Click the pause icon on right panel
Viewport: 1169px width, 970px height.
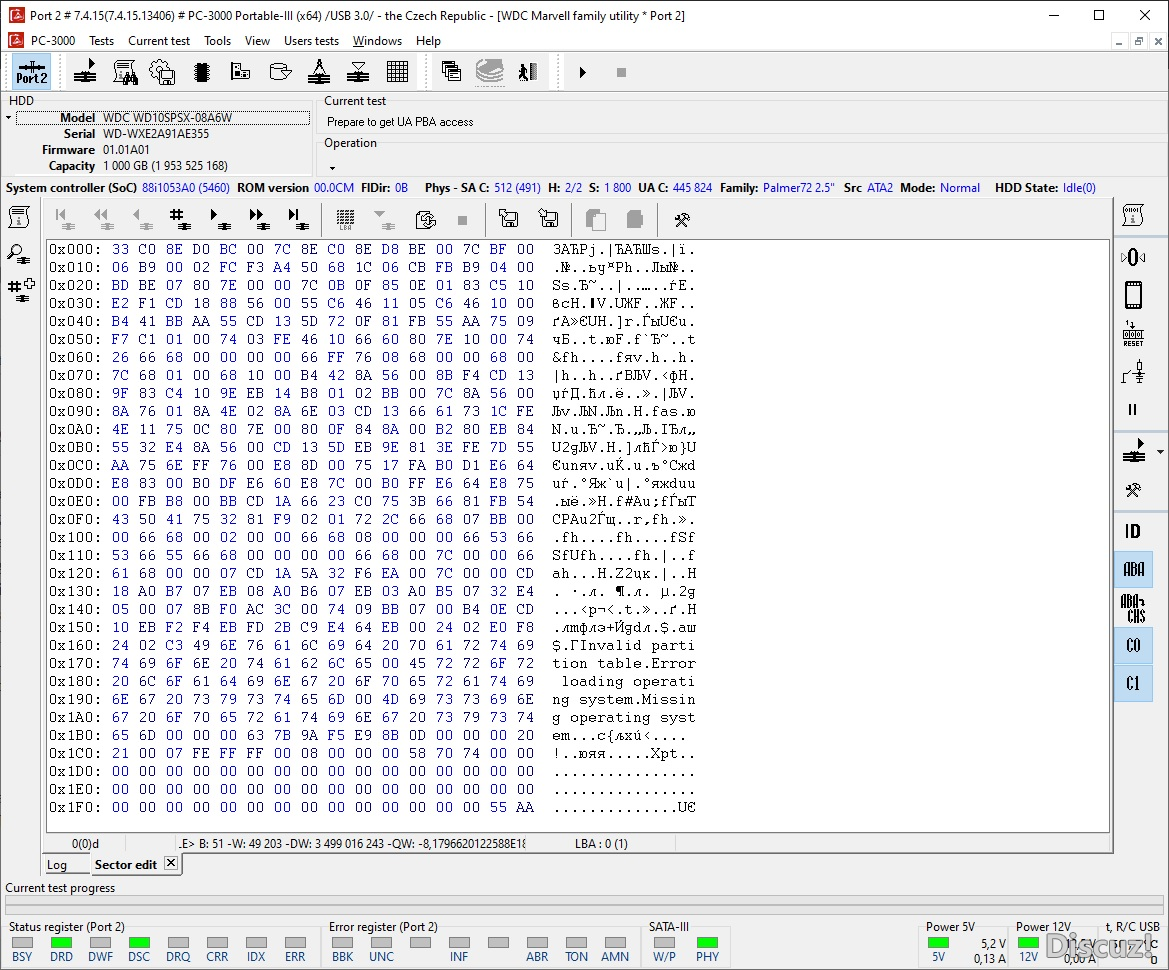(1132, 409)
